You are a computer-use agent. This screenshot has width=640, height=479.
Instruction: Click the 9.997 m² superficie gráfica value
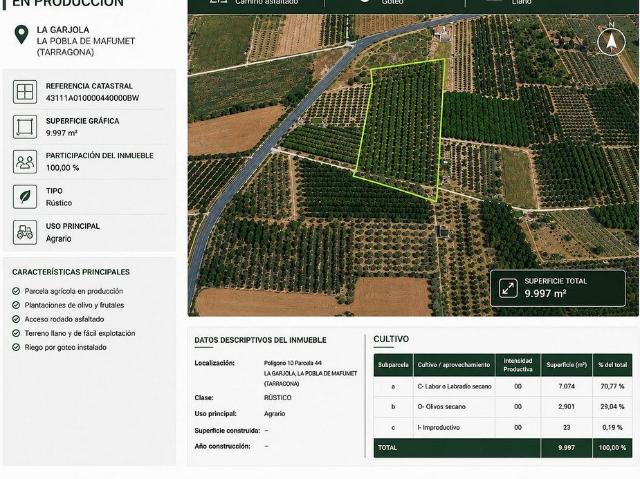click(62, 133)
